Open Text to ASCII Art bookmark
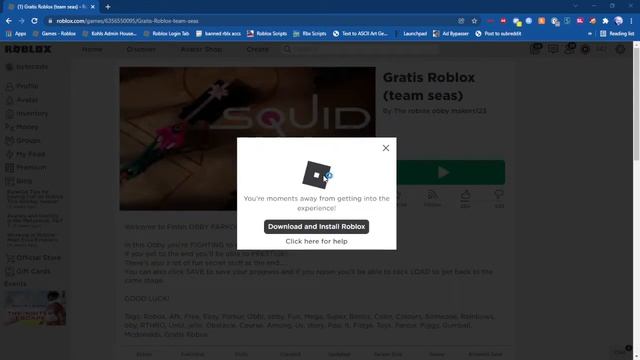Screen dimensions: 640x360 click(360, 33)
